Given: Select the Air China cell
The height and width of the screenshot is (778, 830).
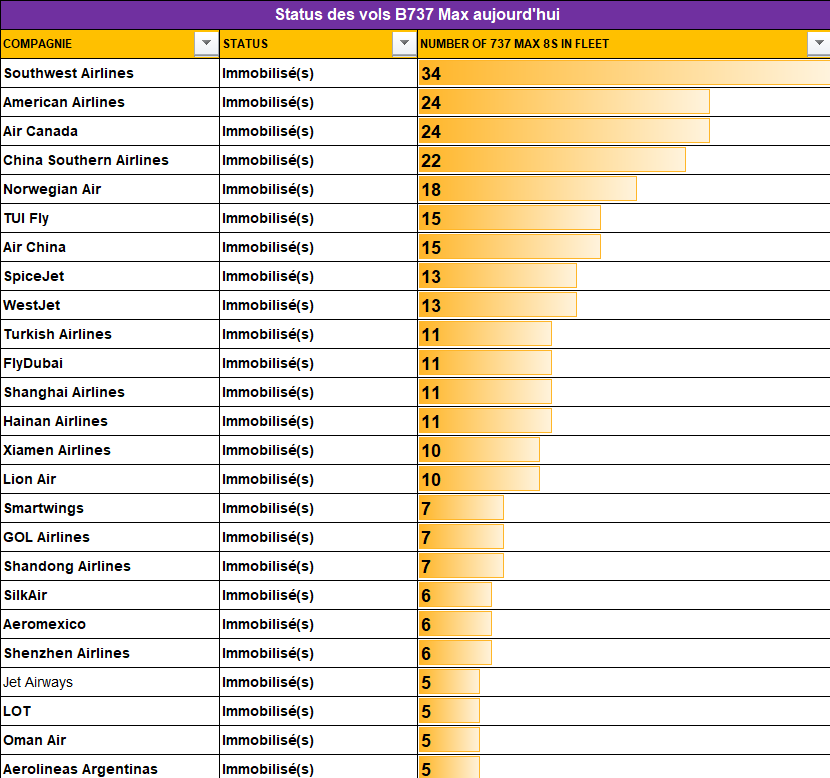Looking at the screenshot, I should pos(110,247).
